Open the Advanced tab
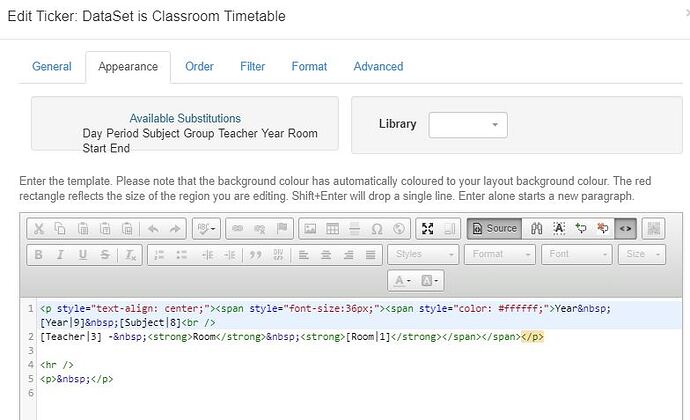 point(378,67)
